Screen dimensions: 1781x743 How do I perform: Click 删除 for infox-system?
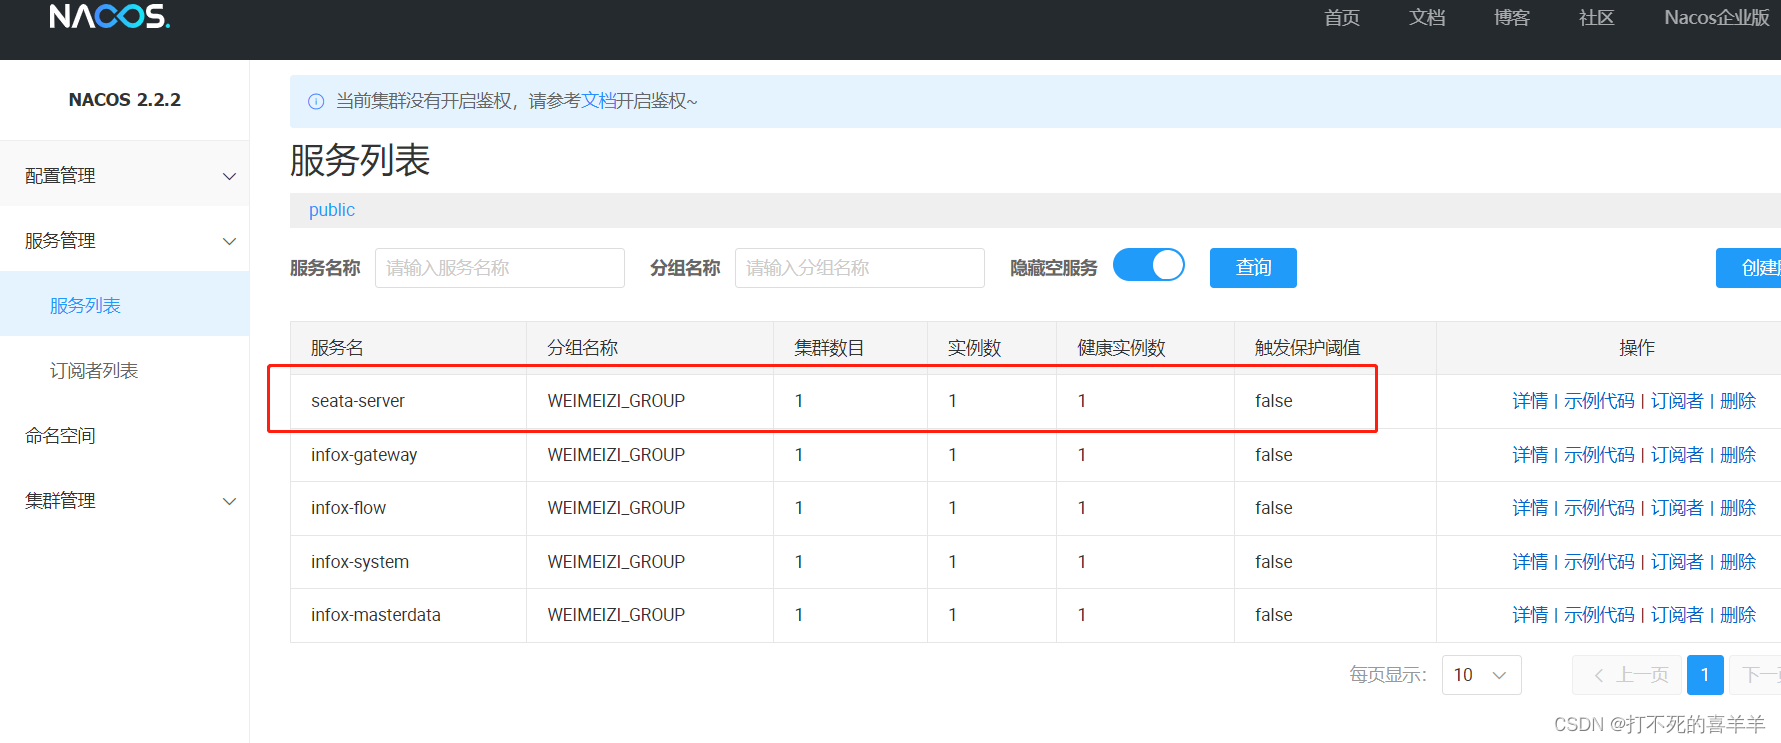click(x=1738, y=562)
